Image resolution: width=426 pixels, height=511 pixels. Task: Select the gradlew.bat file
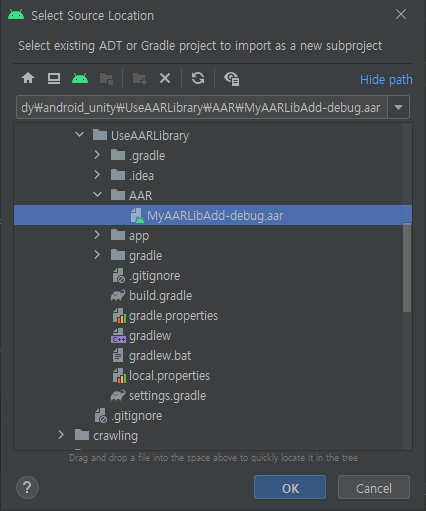click(160, 356)
